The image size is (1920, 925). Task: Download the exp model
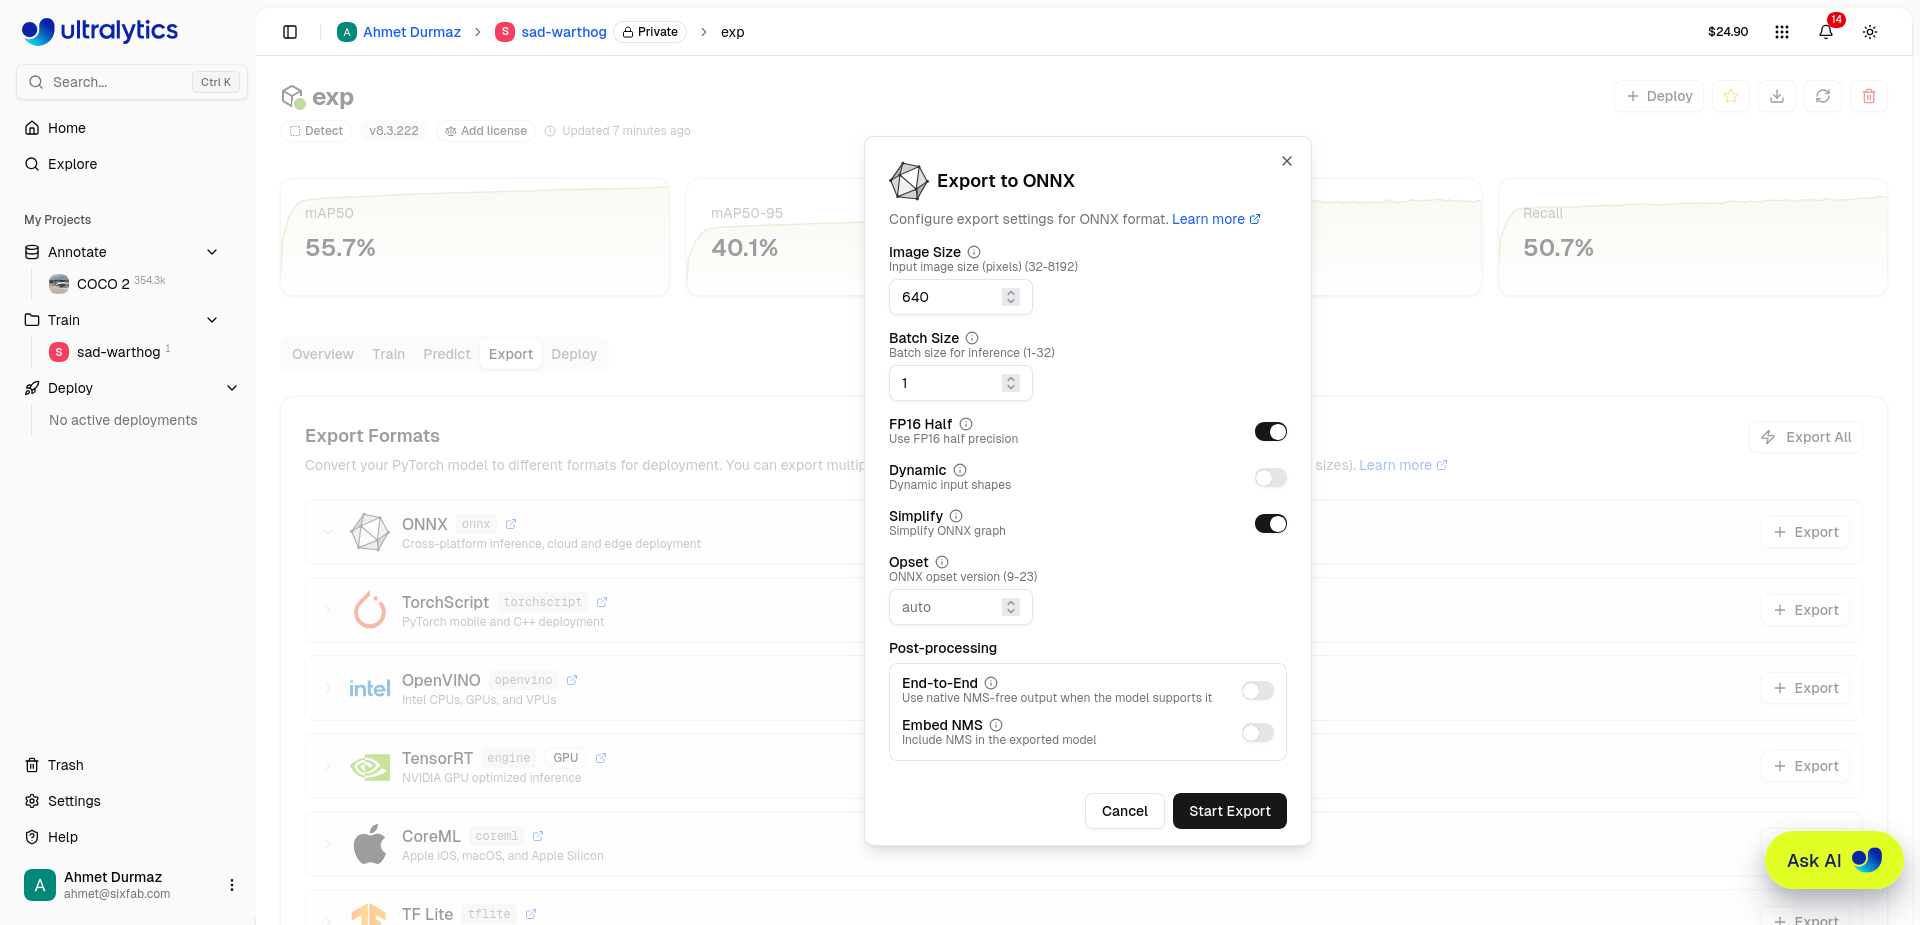click(x=1777, y=96)
